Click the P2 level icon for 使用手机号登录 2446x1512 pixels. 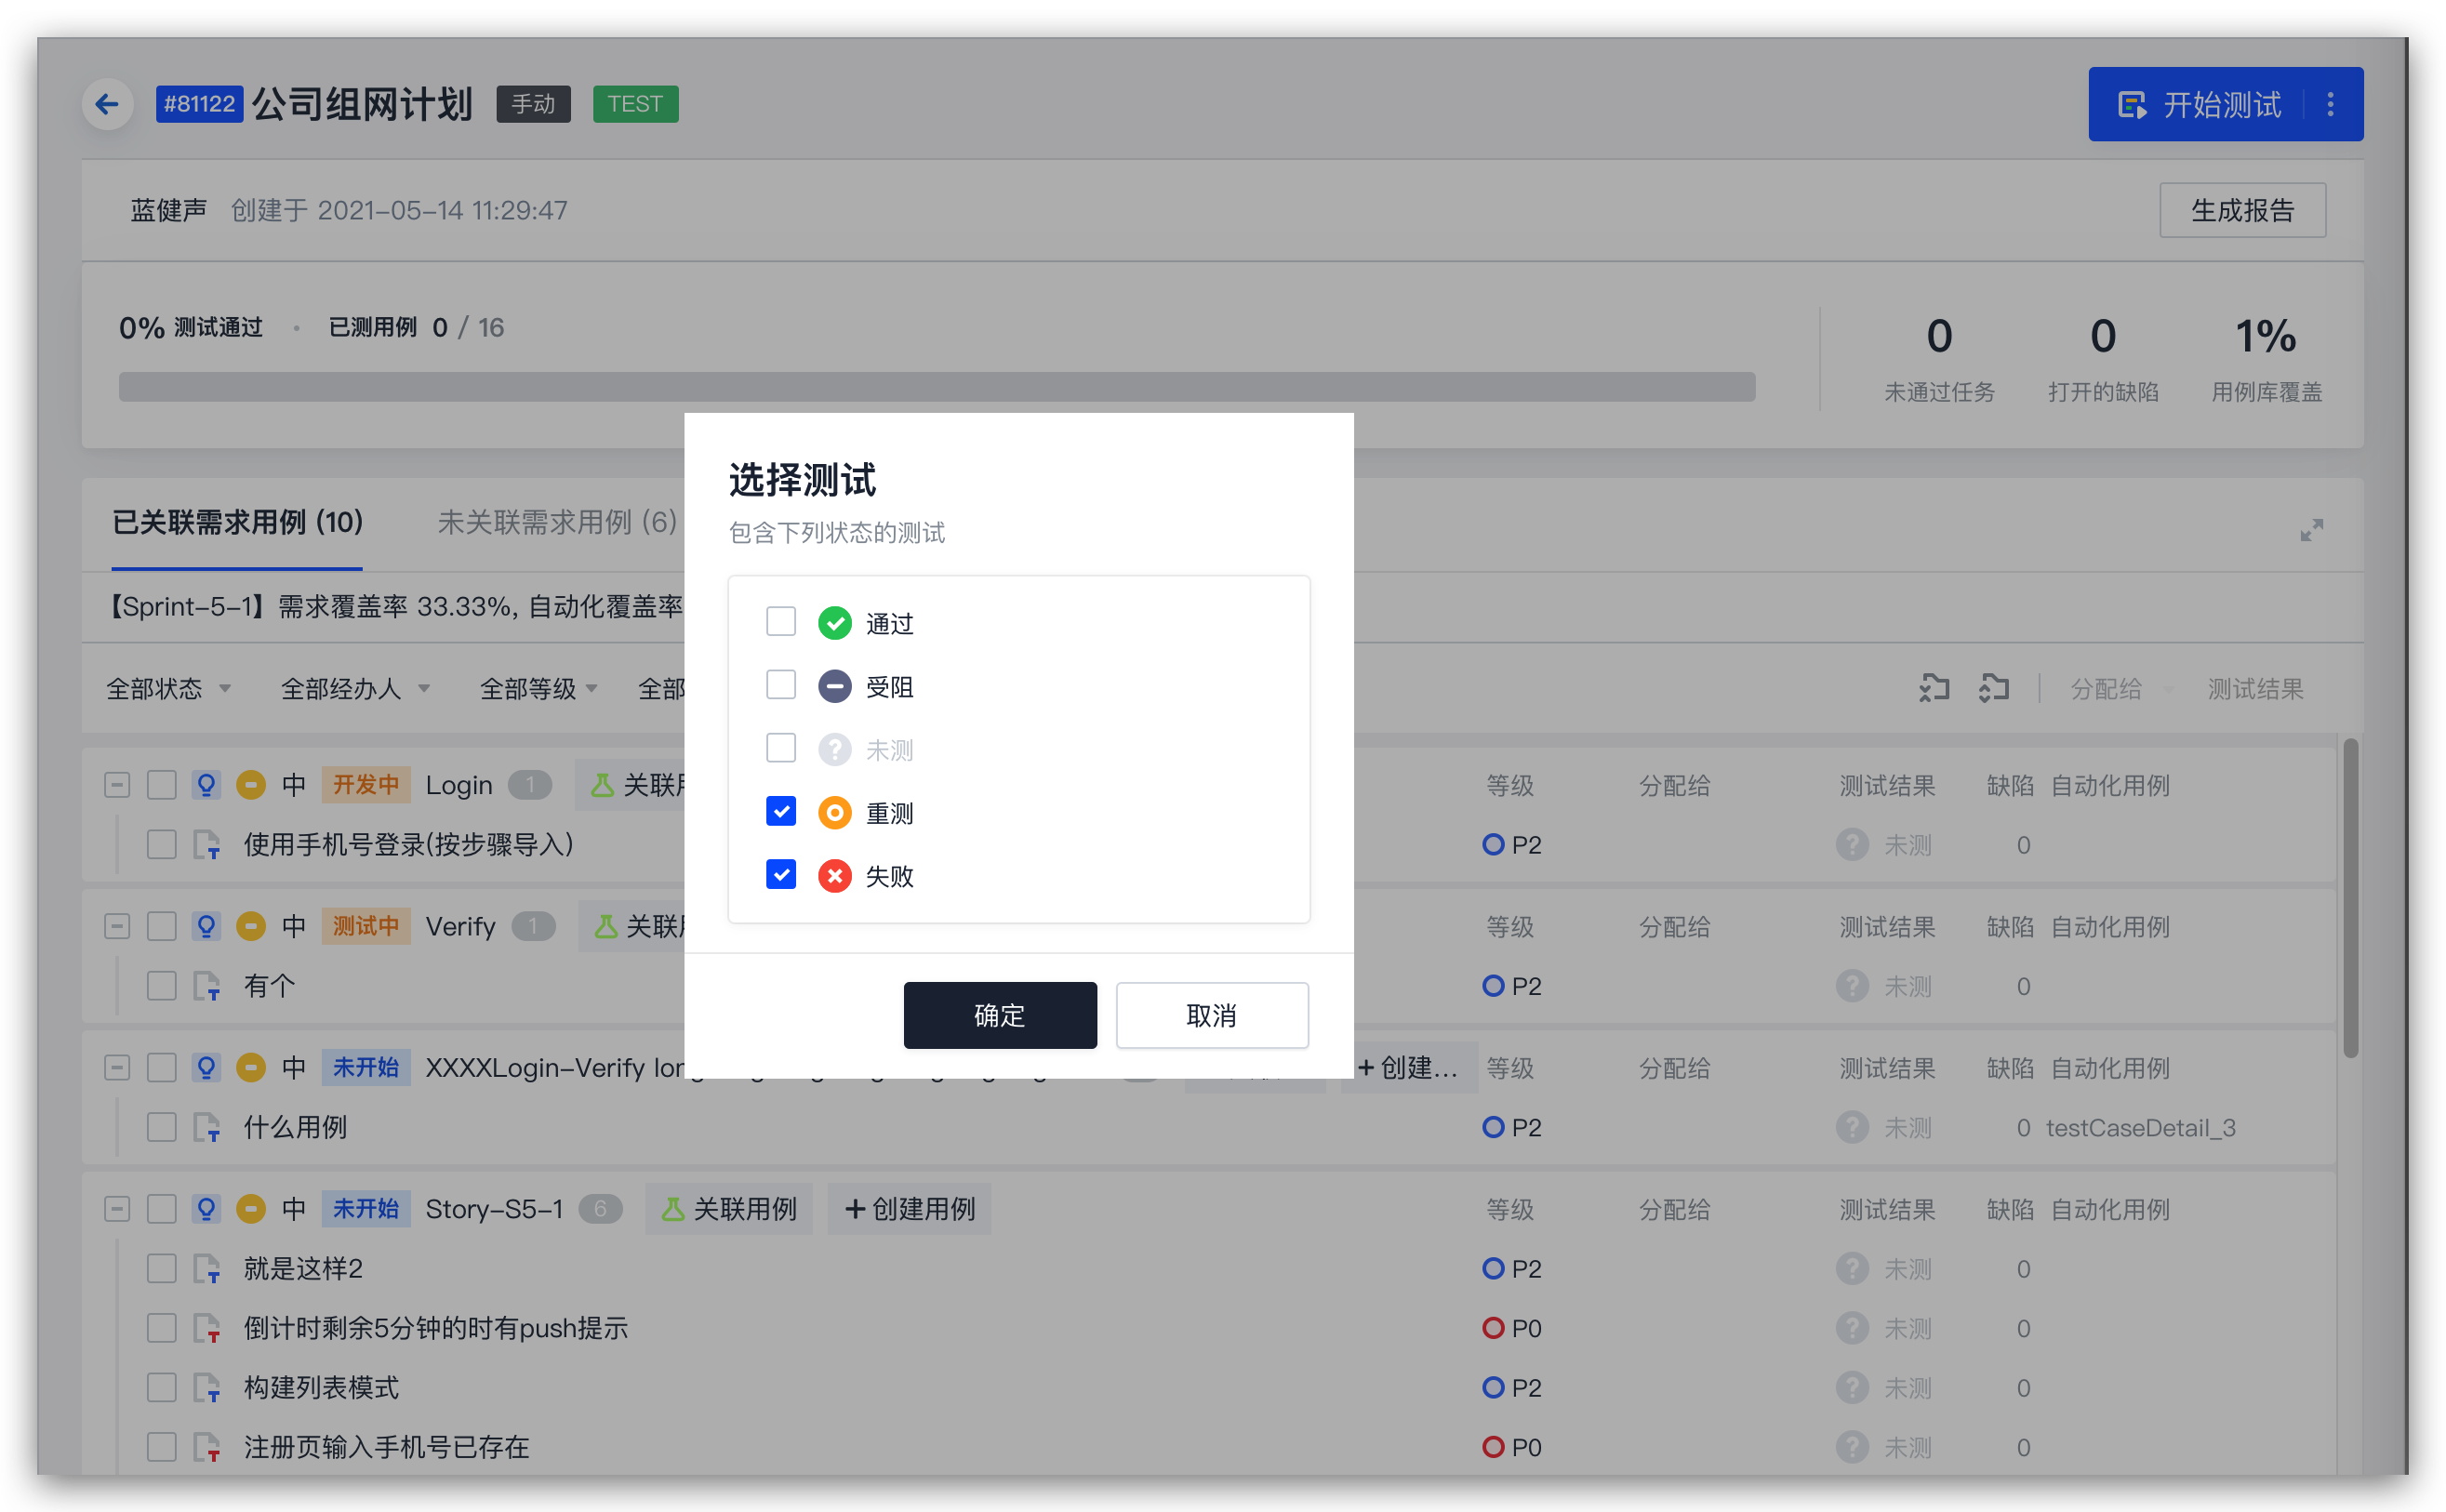(x=1493, y=845)
